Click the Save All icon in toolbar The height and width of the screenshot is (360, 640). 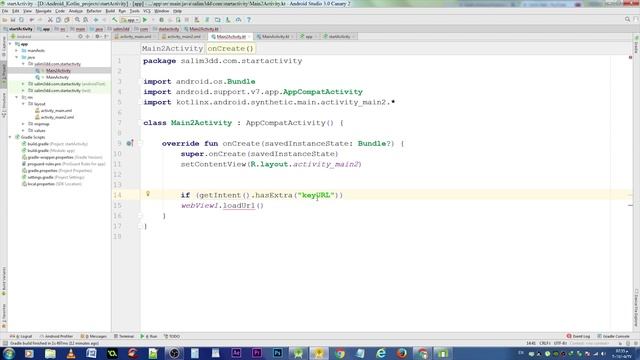click(x=13, y=20)
